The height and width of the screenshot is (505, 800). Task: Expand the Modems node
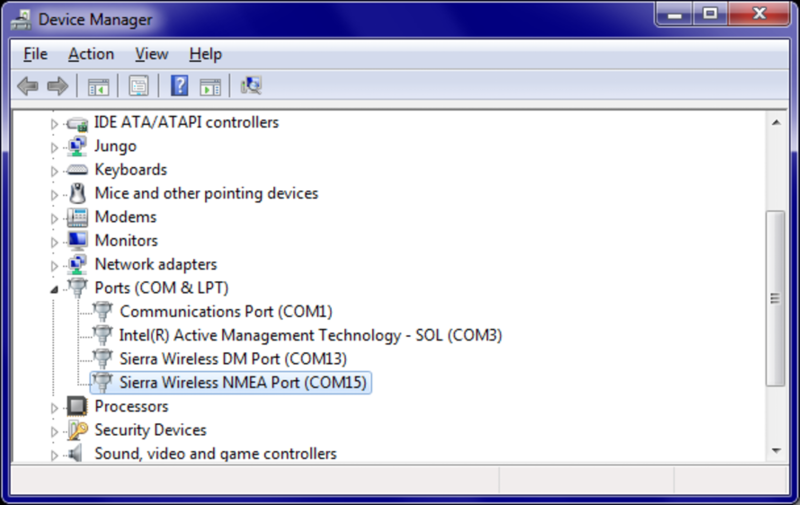click(x=54, y=218)
